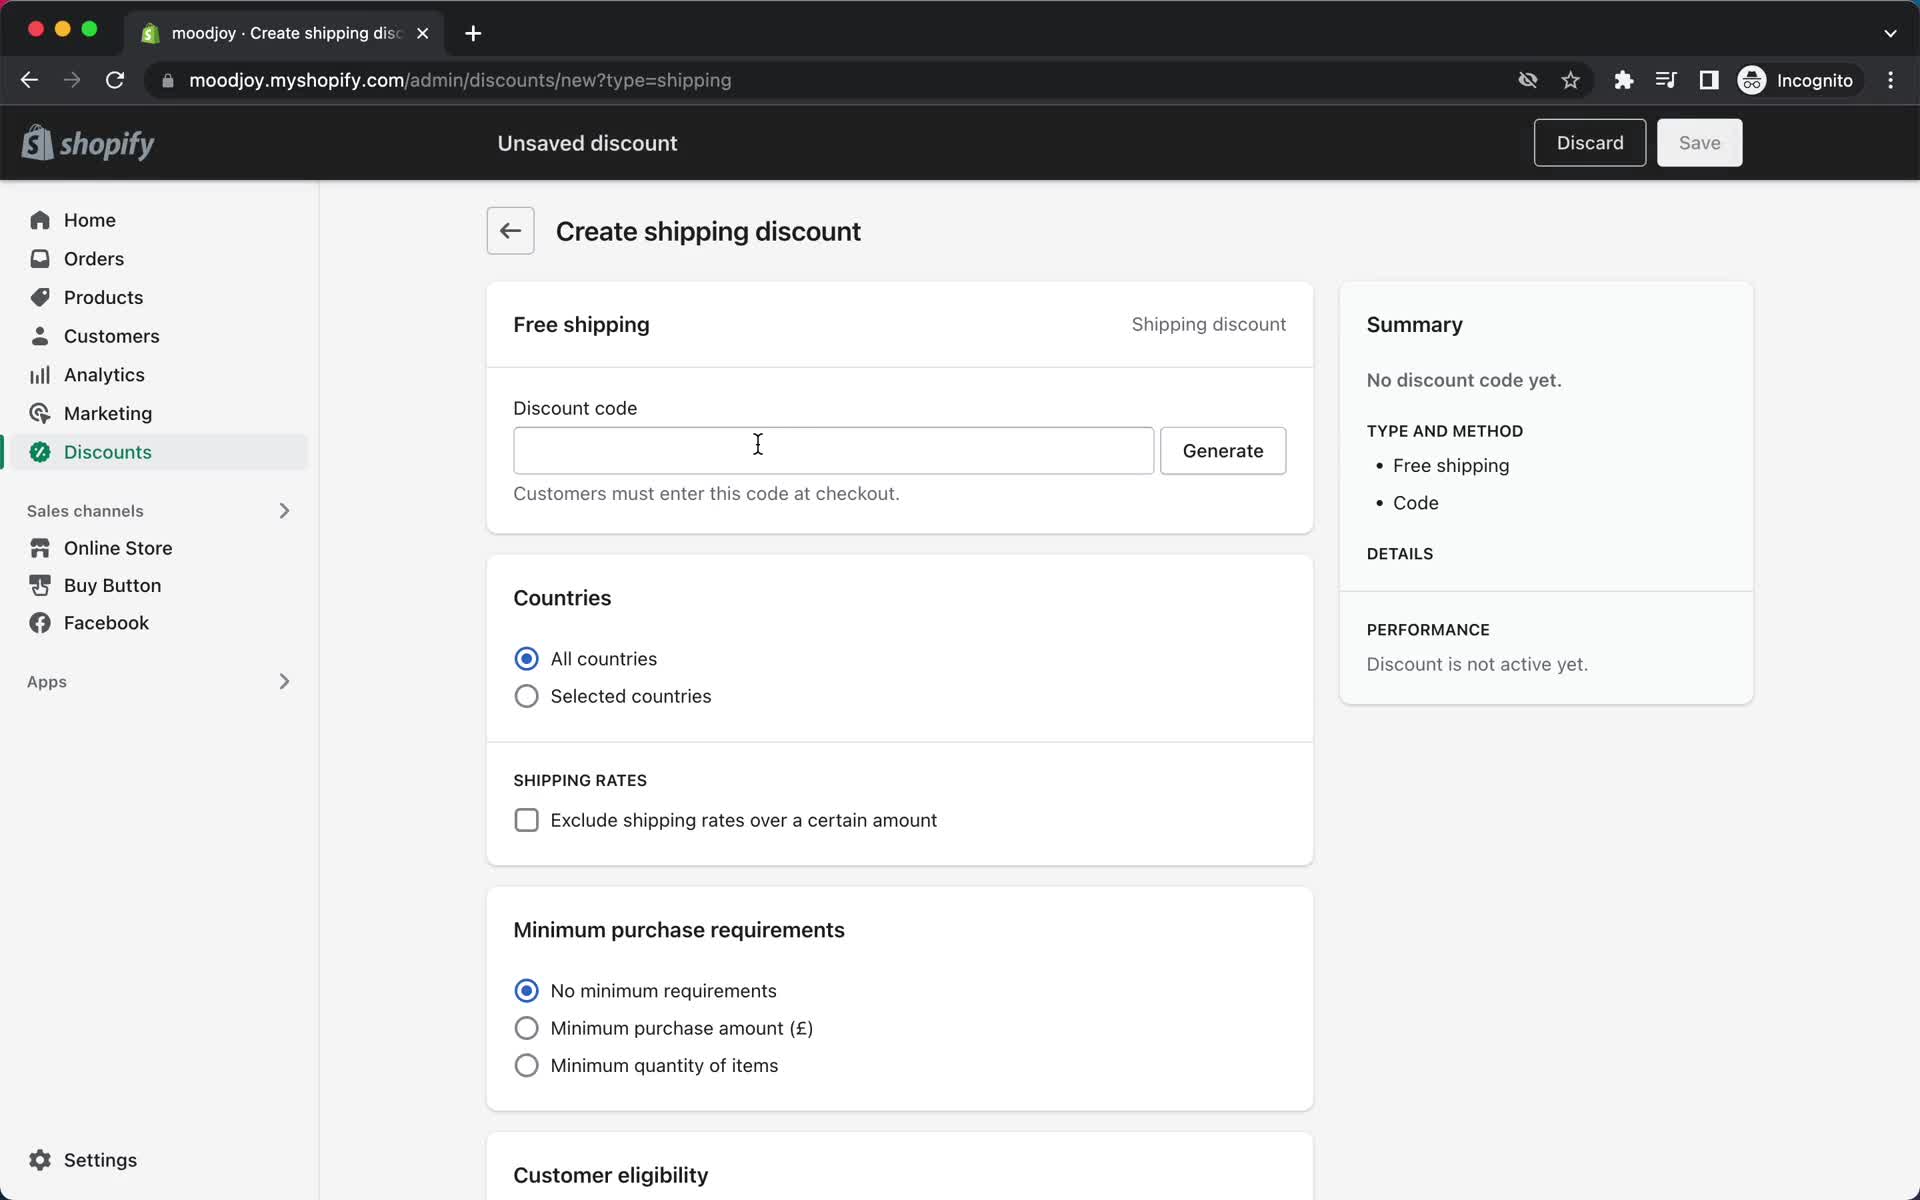Open Online Store sales channel

118,548
